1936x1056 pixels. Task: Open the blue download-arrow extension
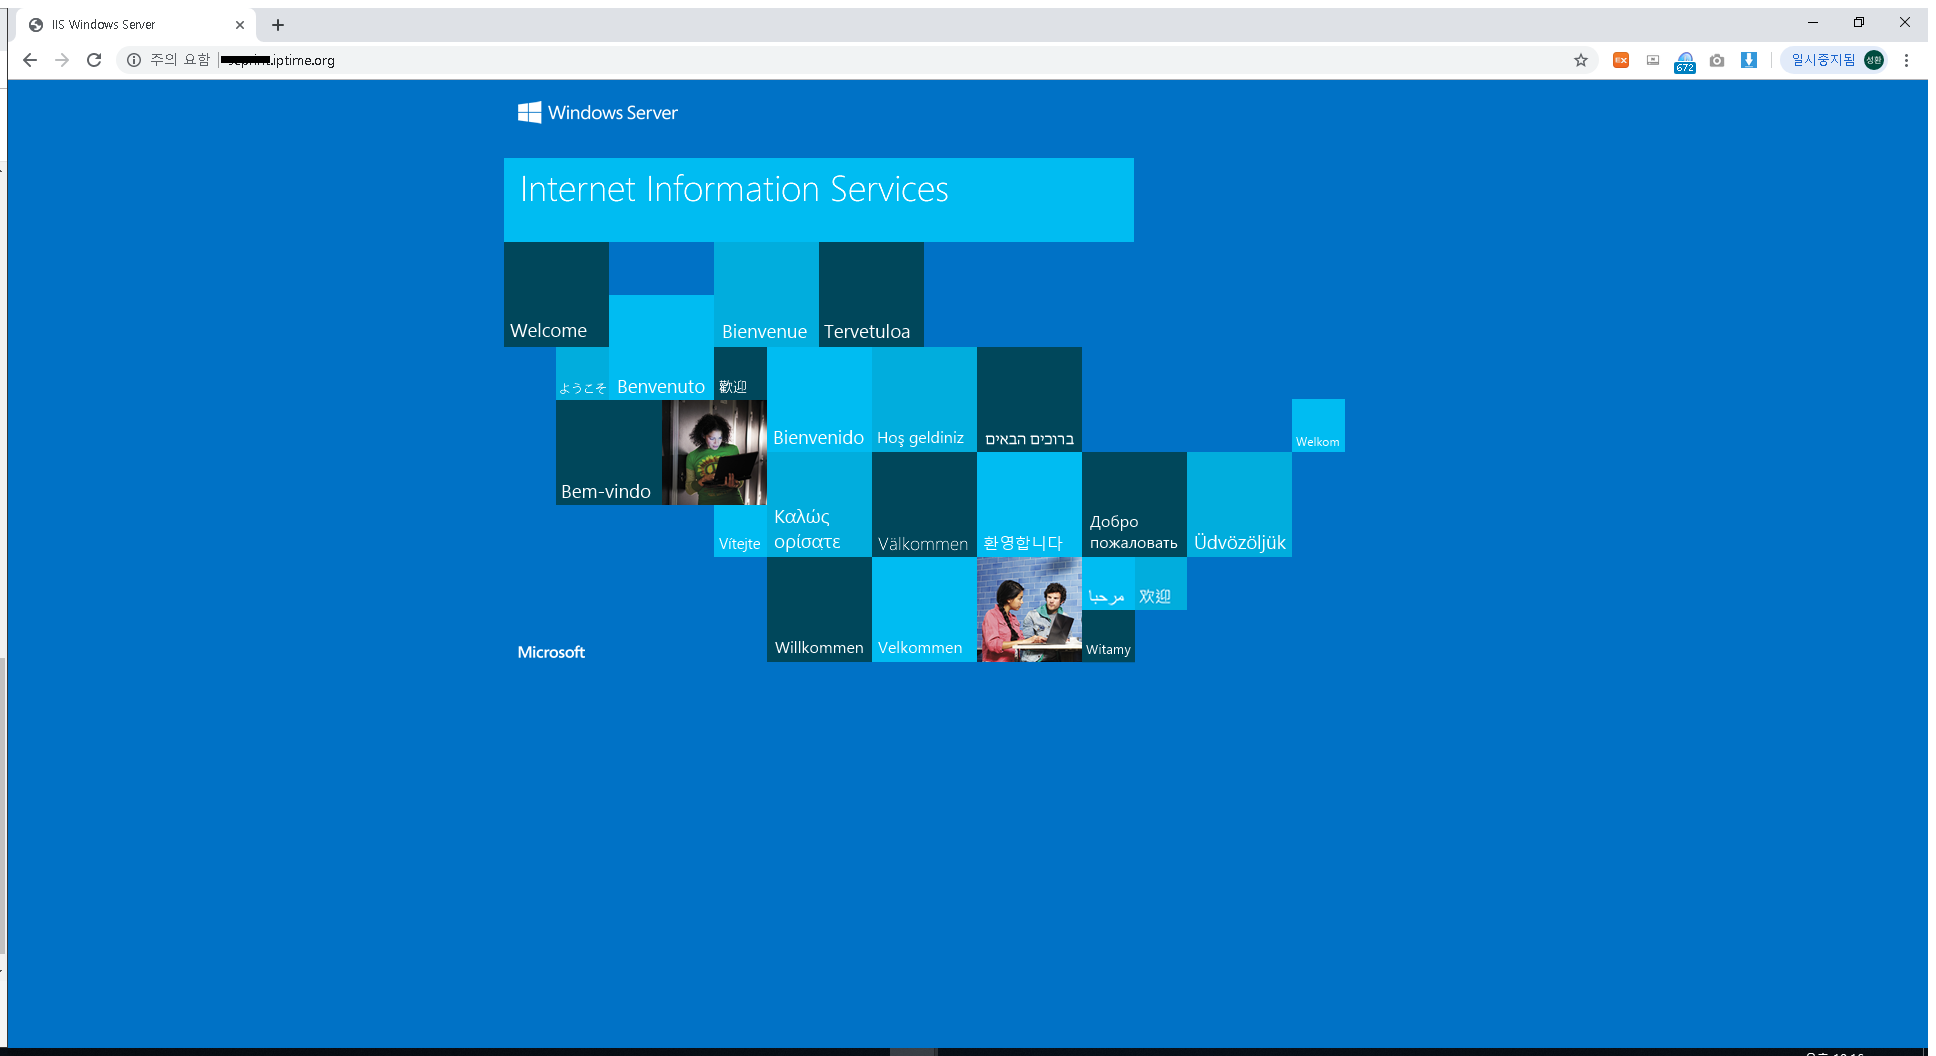click(1749, 60)
